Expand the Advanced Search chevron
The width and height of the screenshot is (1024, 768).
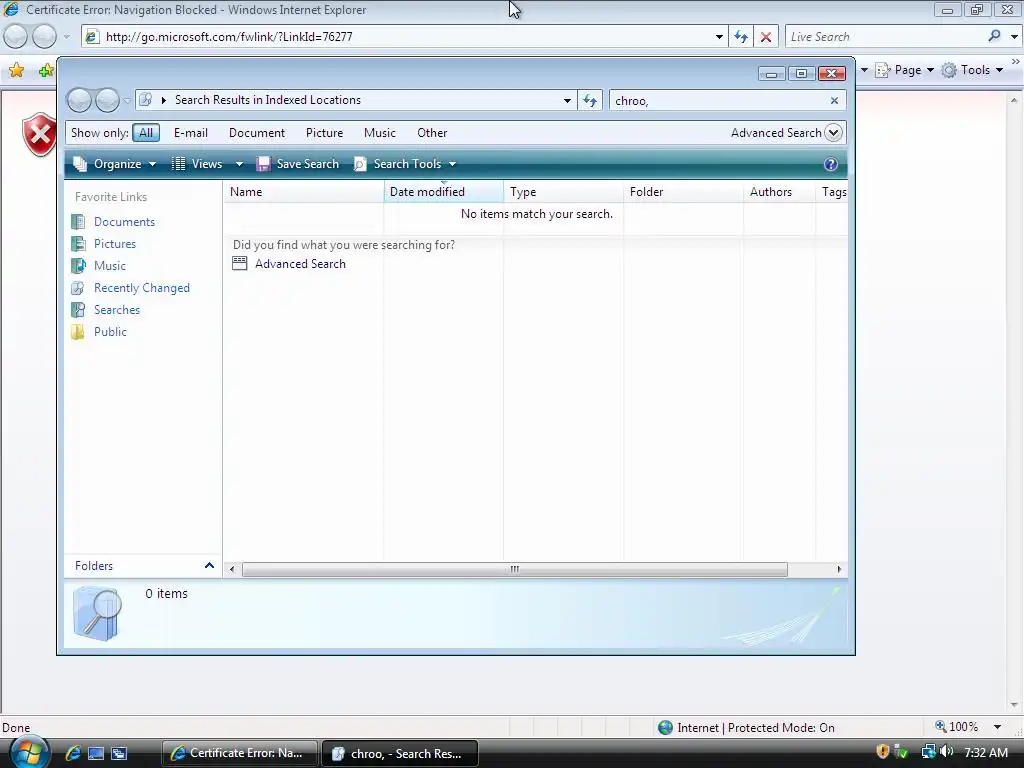tap(833, 133)
